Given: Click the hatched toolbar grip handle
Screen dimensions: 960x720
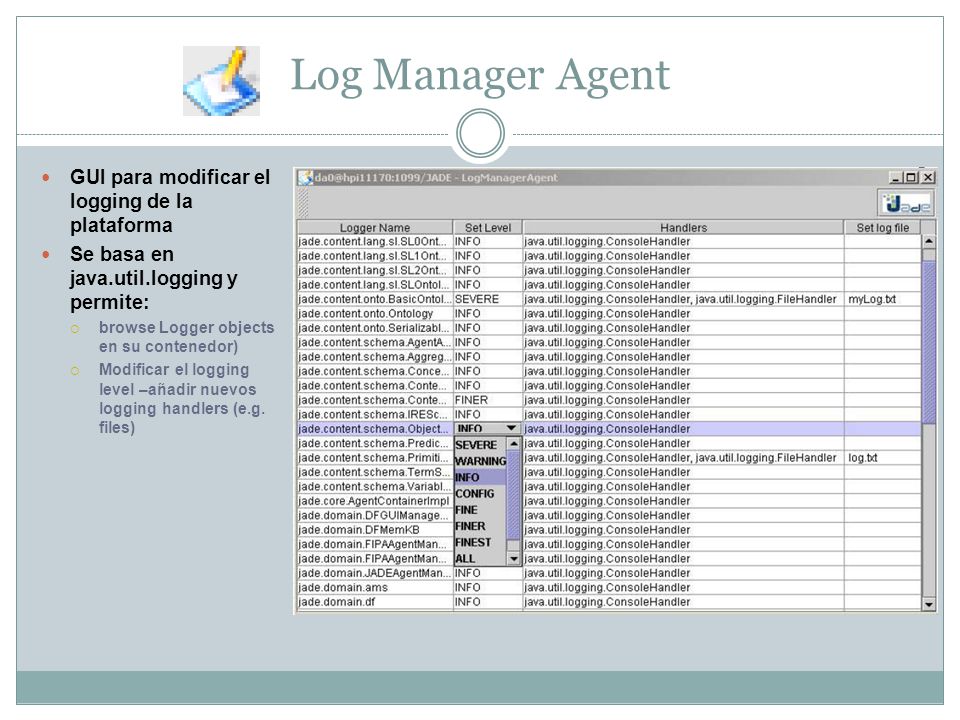Looking at the screenshot, I should coord(302,203).
